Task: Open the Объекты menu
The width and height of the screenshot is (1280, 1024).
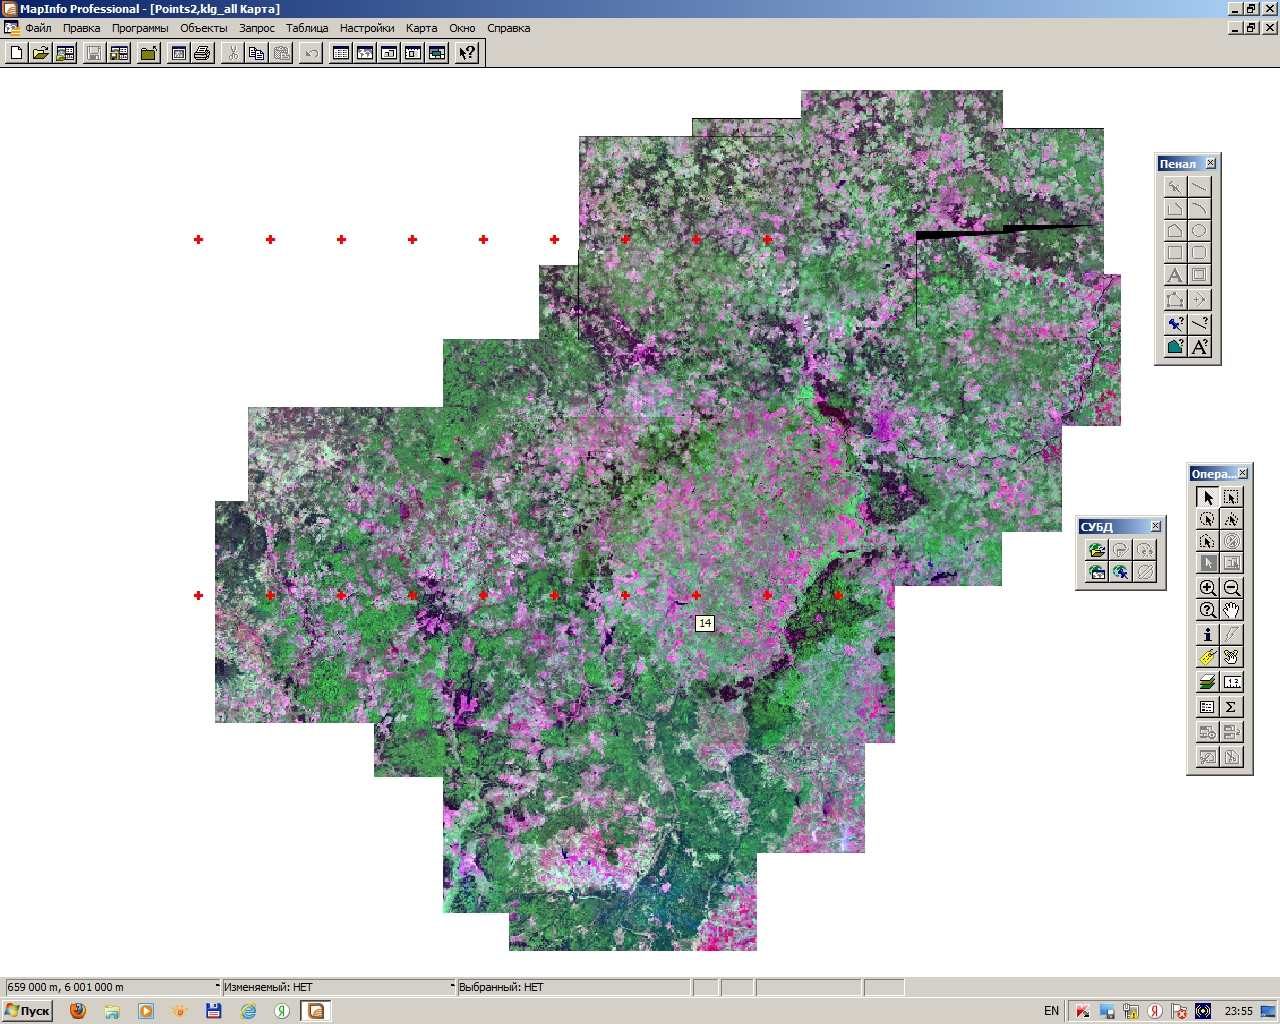Action: click(x=203, y=28)
